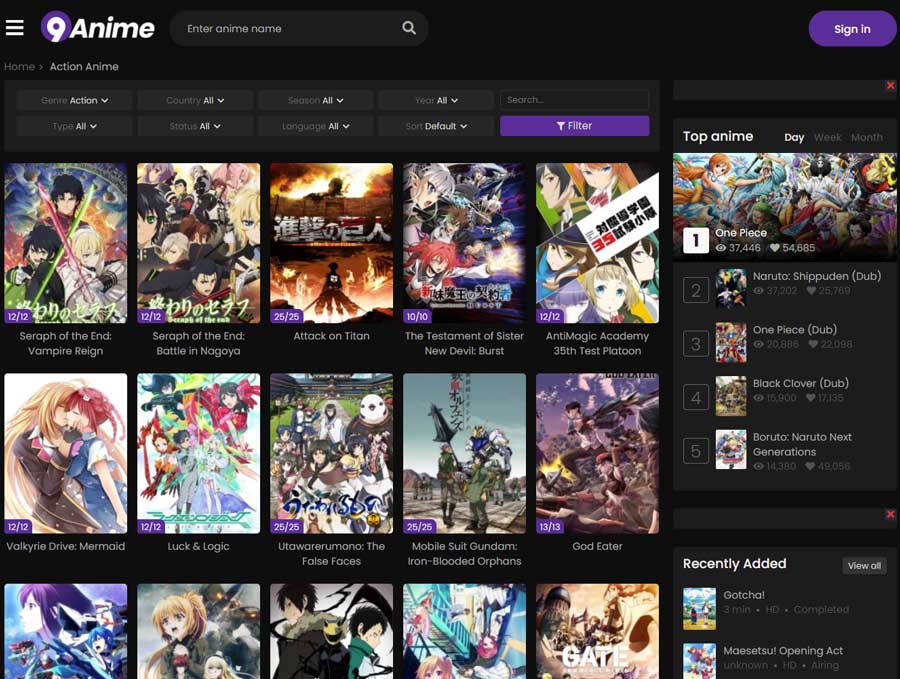
Task: Open the Luck & Logic poster
Action: [x=199, y=453]
